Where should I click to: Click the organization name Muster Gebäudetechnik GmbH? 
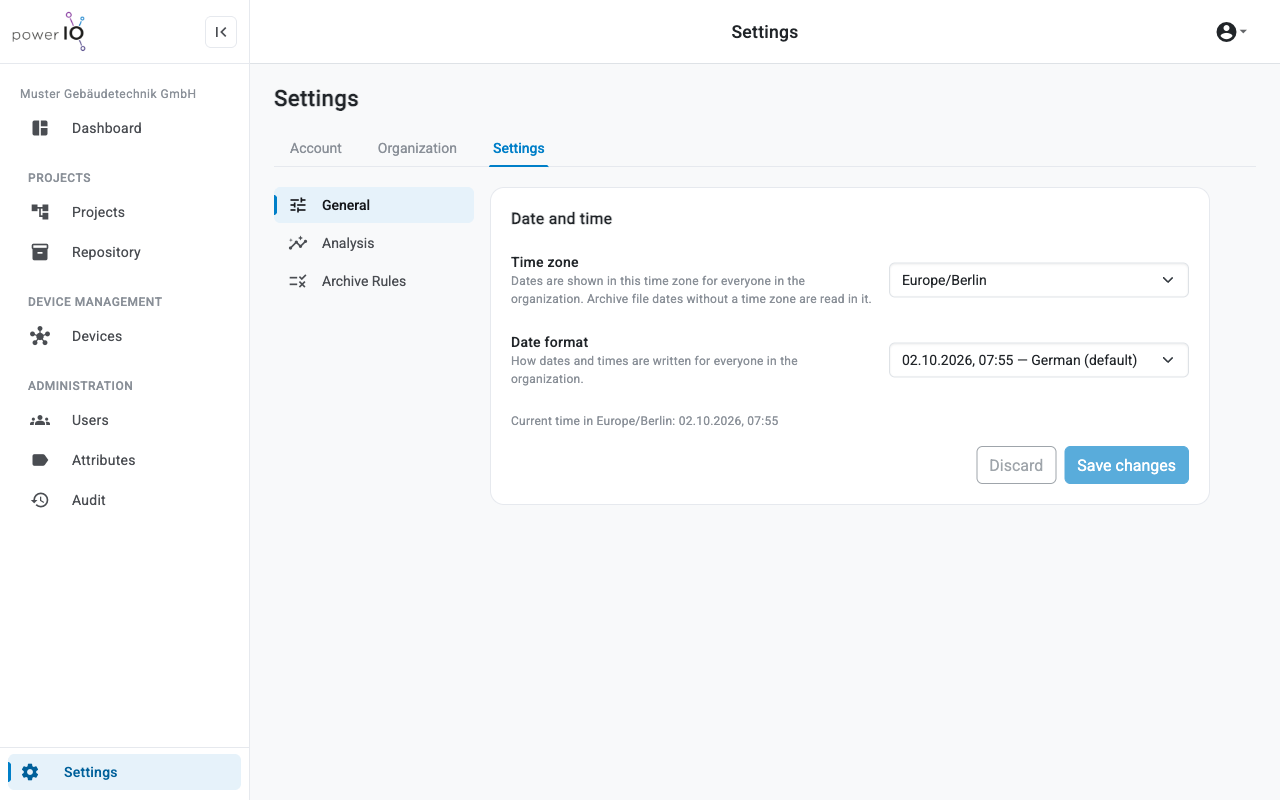[x=108, y=94]
